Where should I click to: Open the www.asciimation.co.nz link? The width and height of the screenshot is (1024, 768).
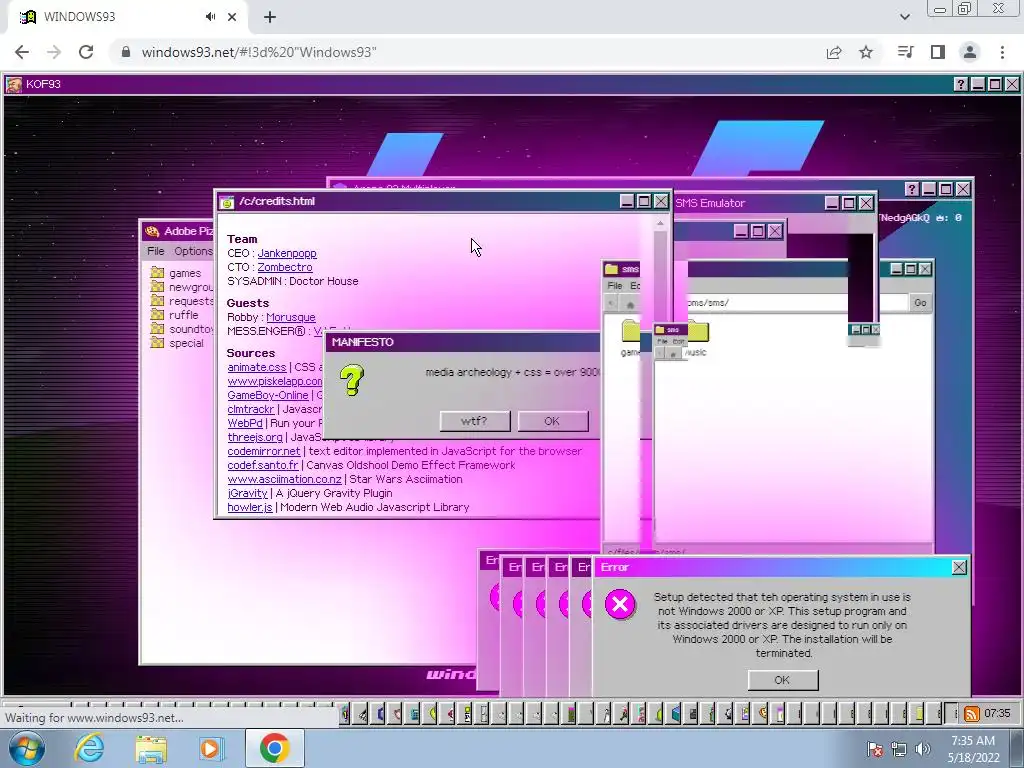(x=284, y=479)
